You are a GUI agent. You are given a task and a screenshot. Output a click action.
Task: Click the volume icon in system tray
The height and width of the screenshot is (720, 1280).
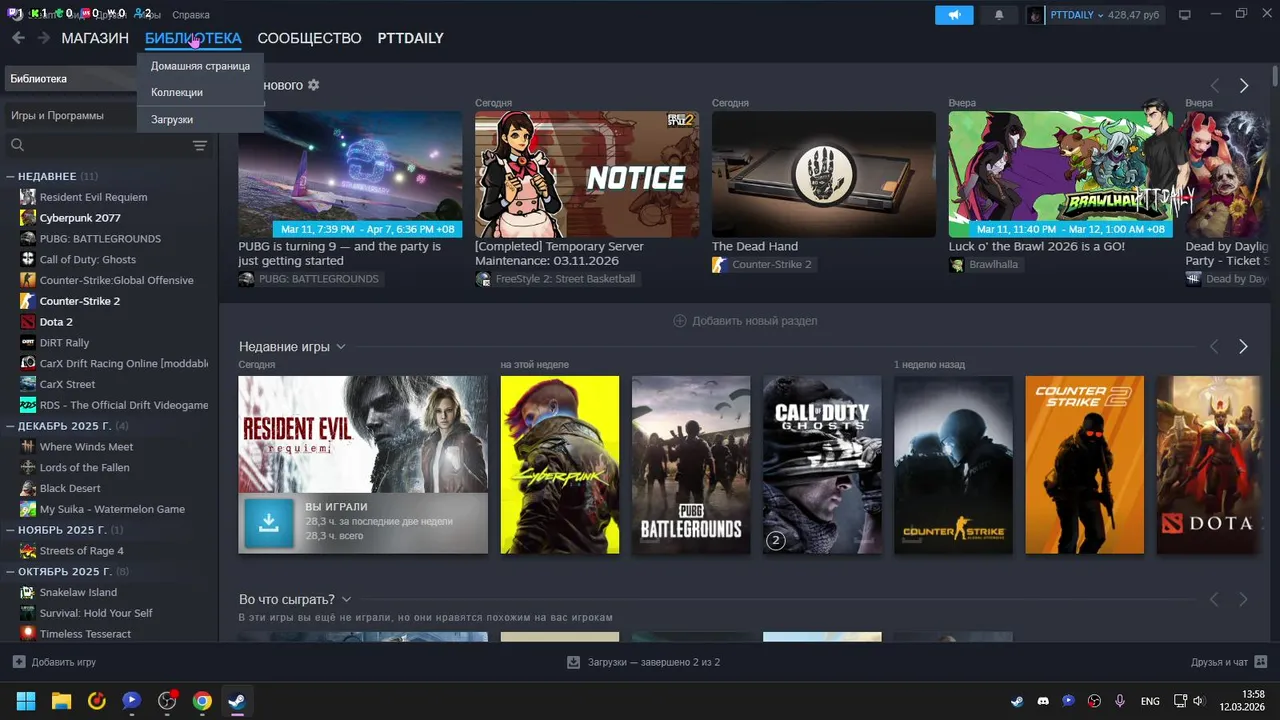coord(1199,701)
